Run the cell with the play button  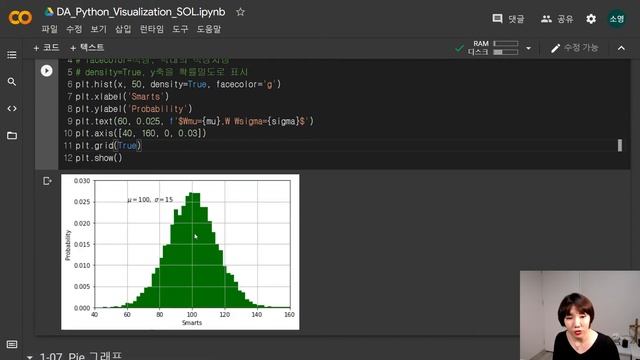coord(47,71)
